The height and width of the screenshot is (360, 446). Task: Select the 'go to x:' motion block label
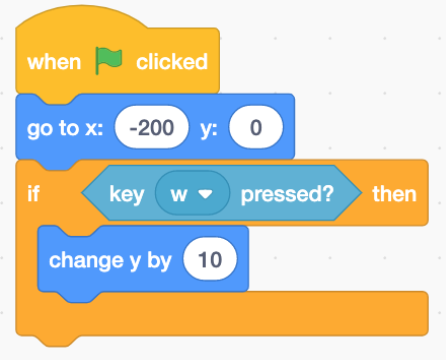(x=65, y=128)
